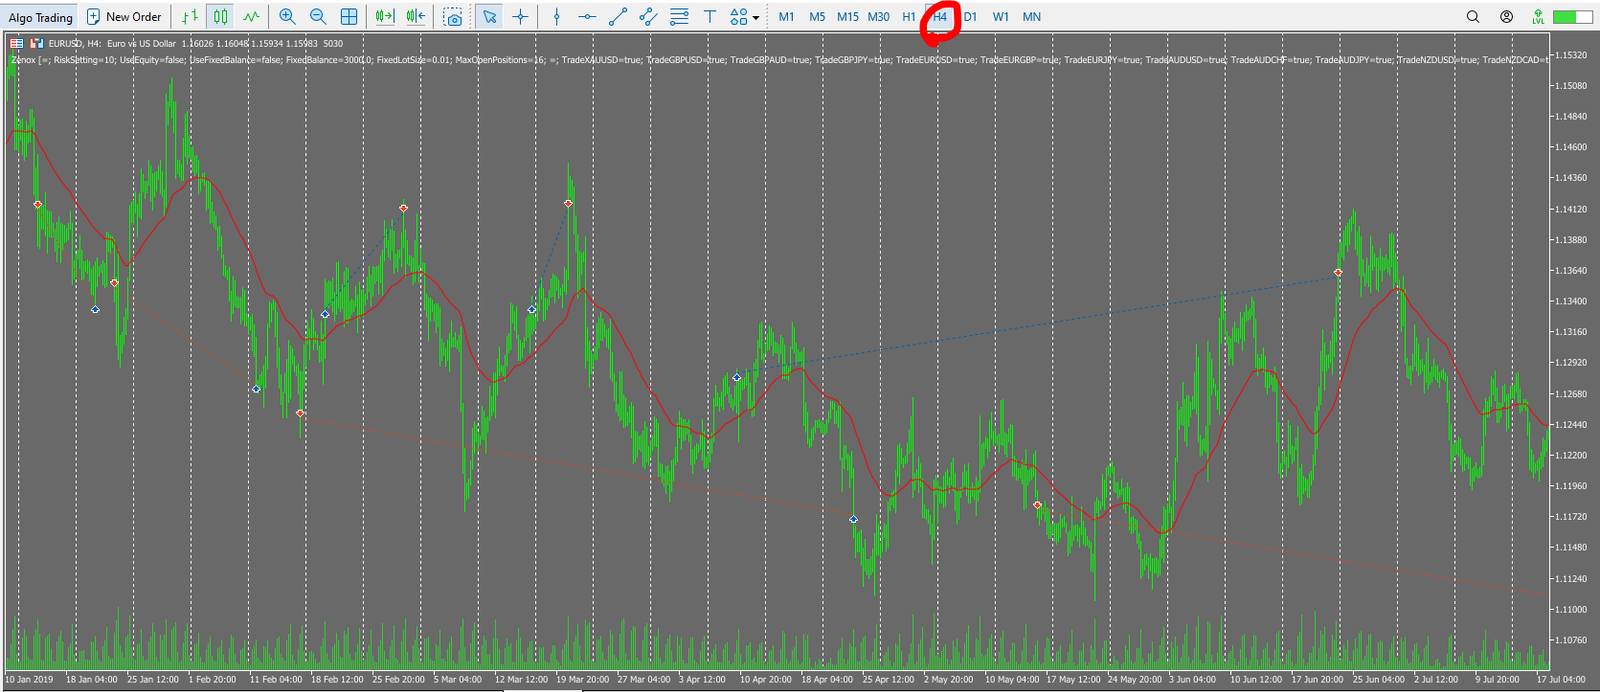The height and width of the screenshot is (692, 1600).
Task: Draw a vertical line
Action: [557, 17]
